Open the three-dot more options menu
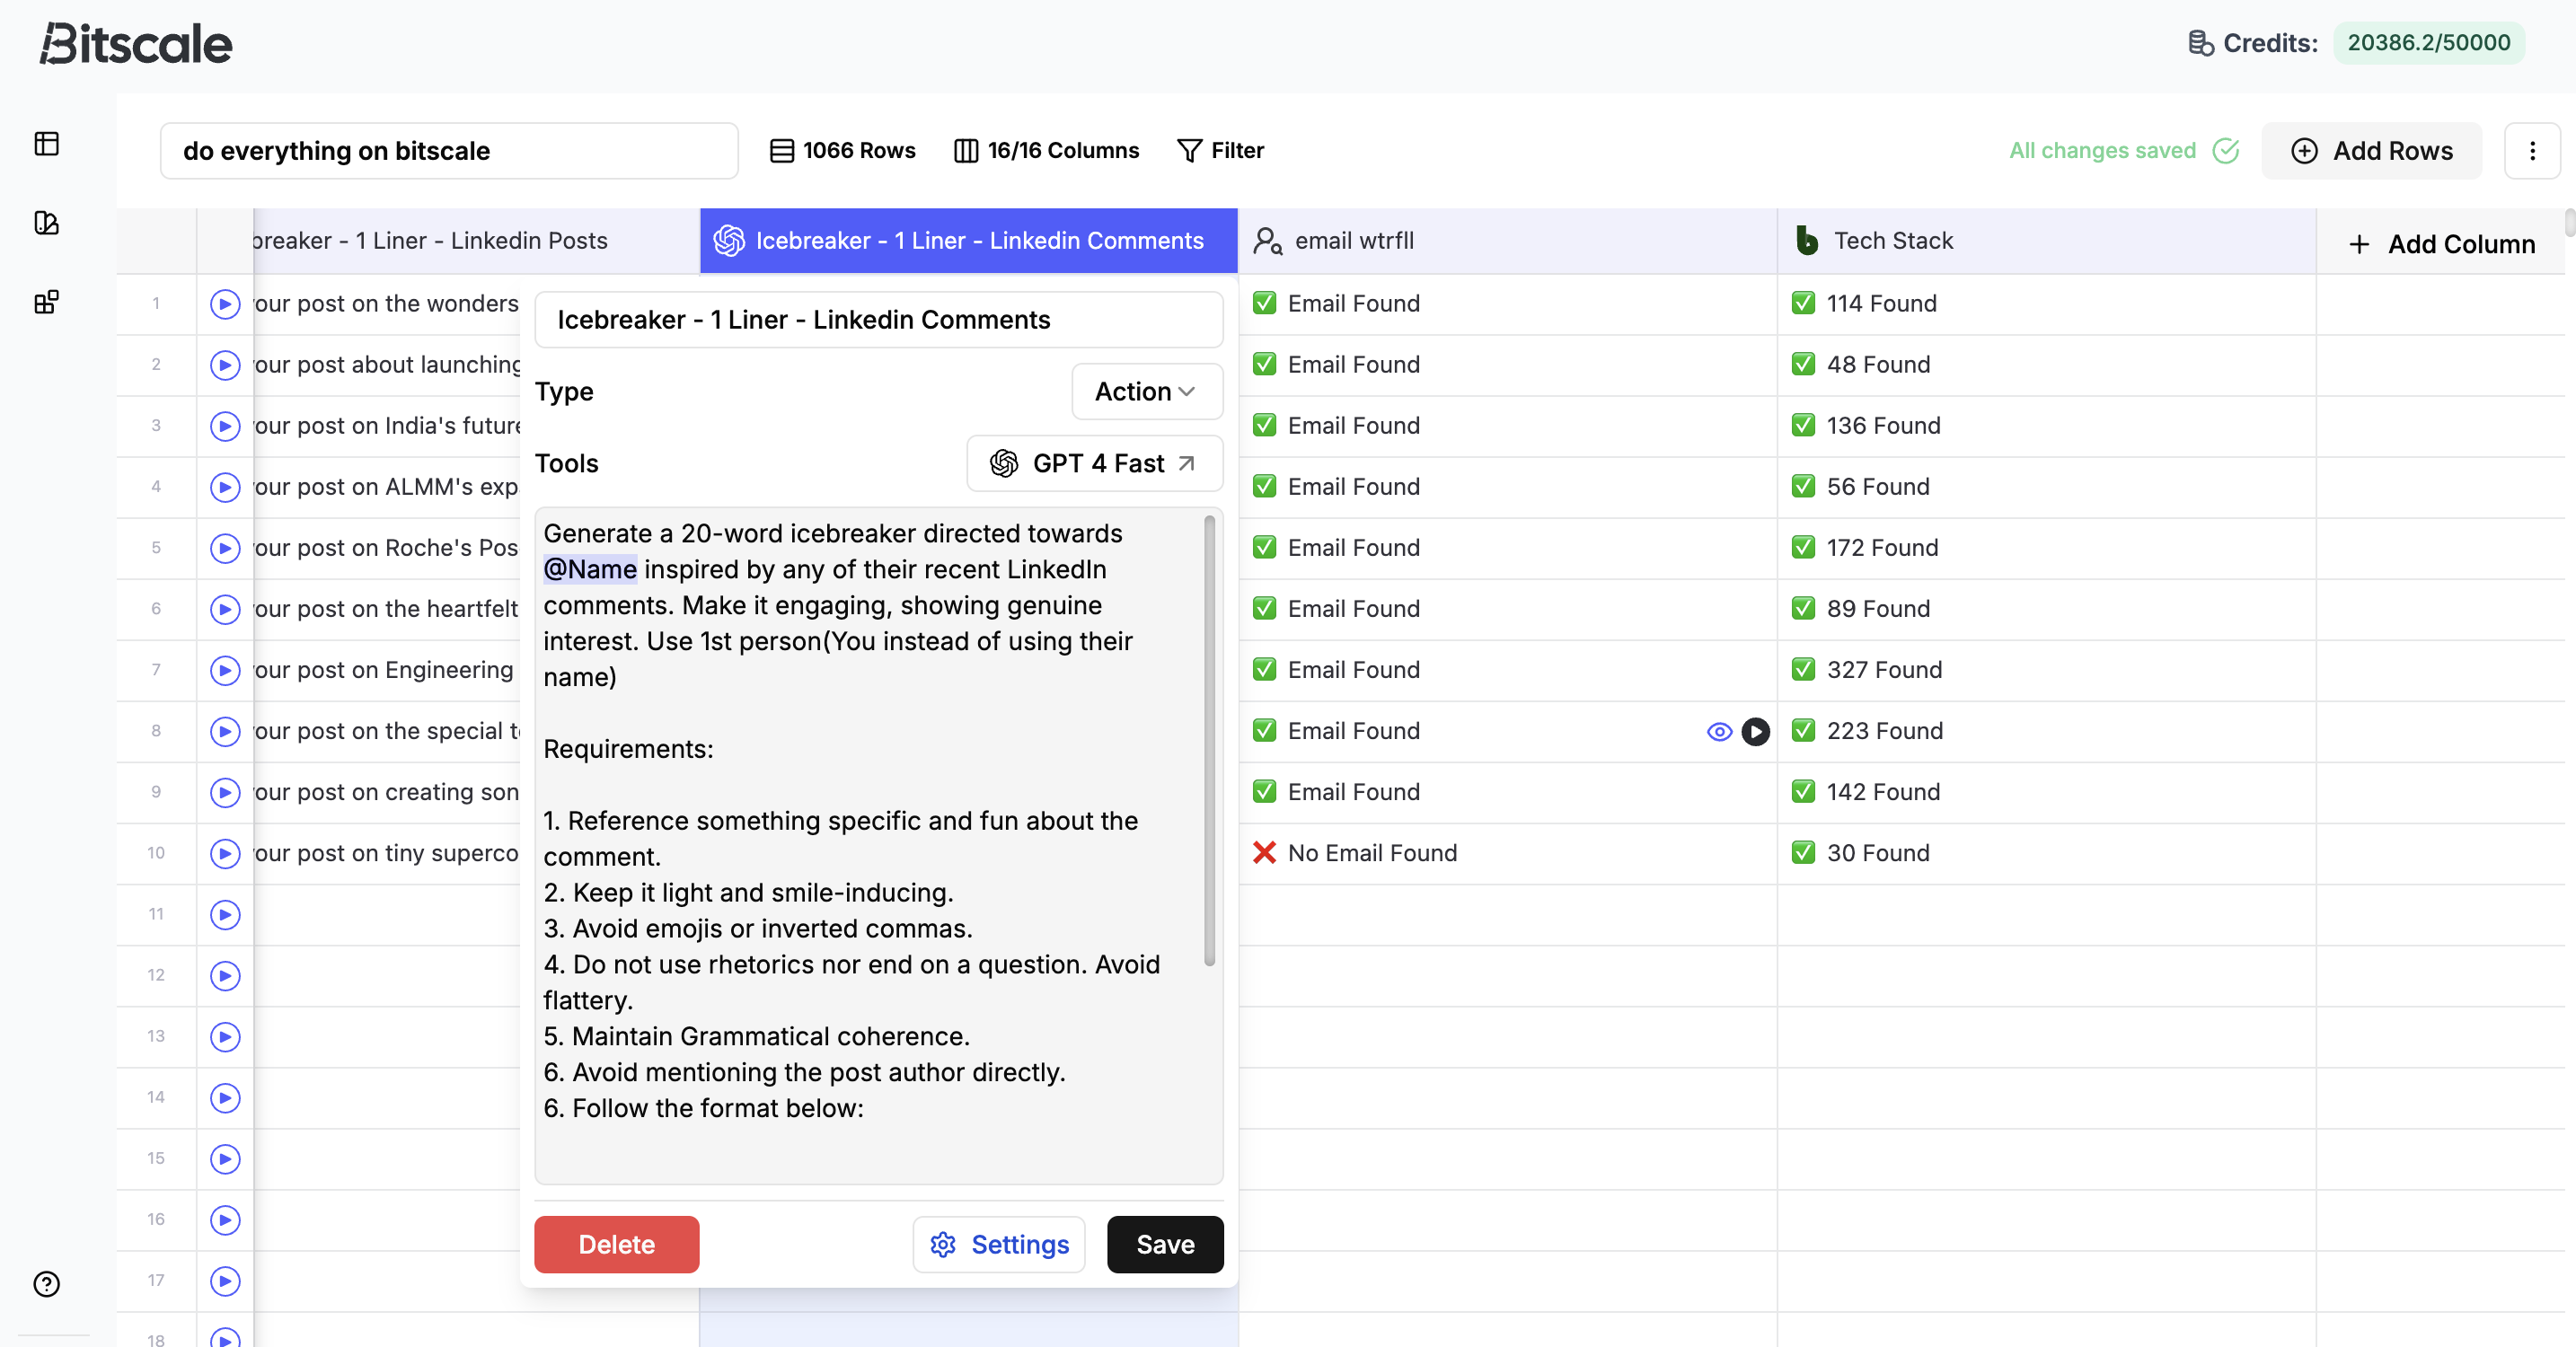 pos(2532,151)
